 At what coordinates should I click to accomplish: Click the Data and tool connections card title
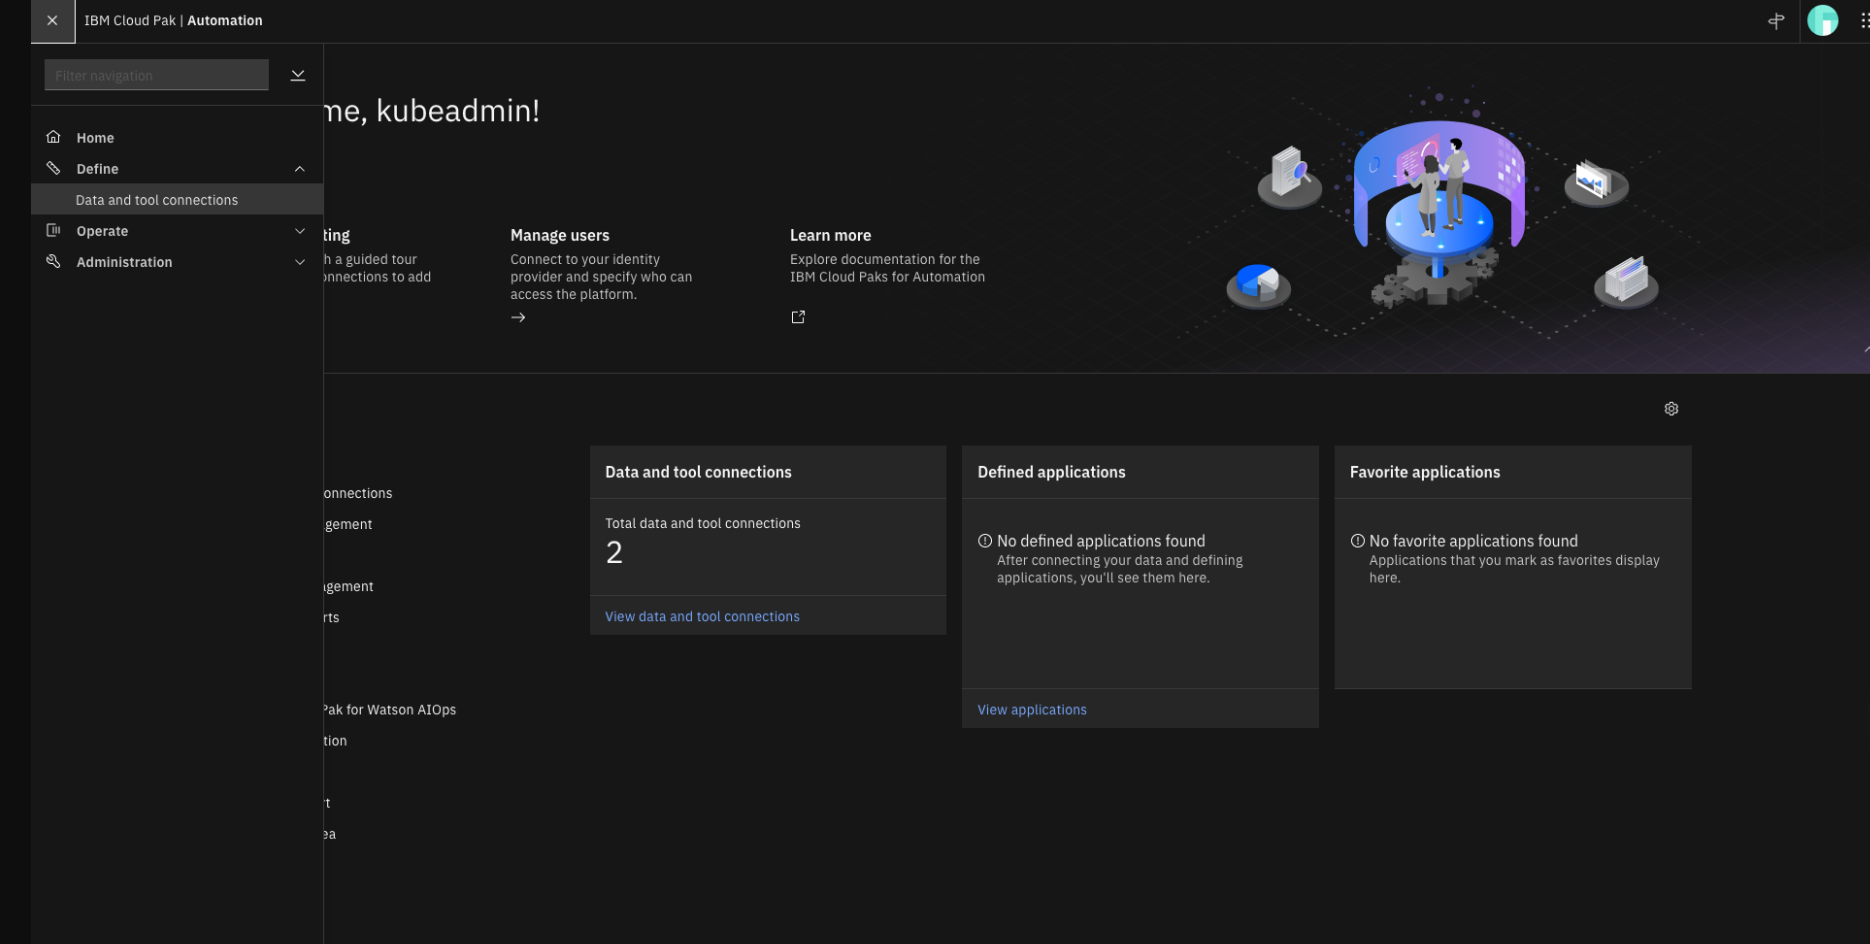(698, 472)
